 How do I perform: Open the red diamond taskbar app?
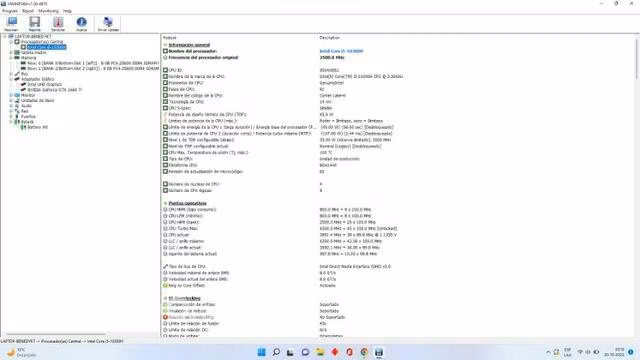pos(335,352)
